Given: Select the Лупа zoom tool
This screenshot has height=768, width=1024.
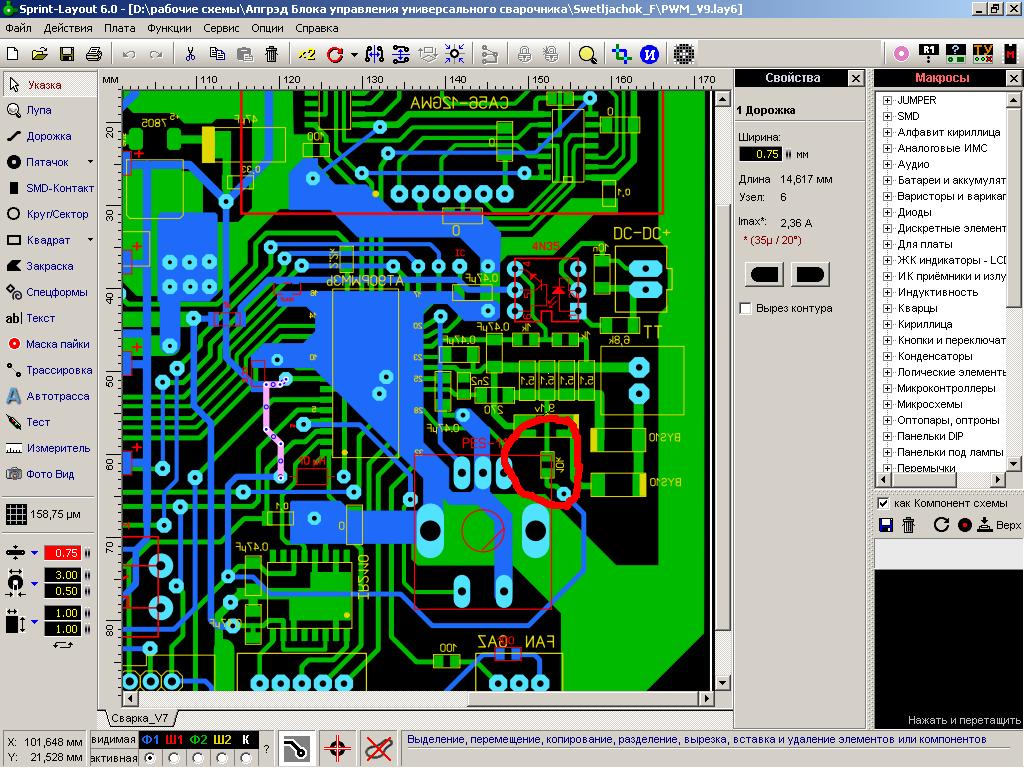Looking at the screenshot, I should pyautogui.click(x=38, y=110).
